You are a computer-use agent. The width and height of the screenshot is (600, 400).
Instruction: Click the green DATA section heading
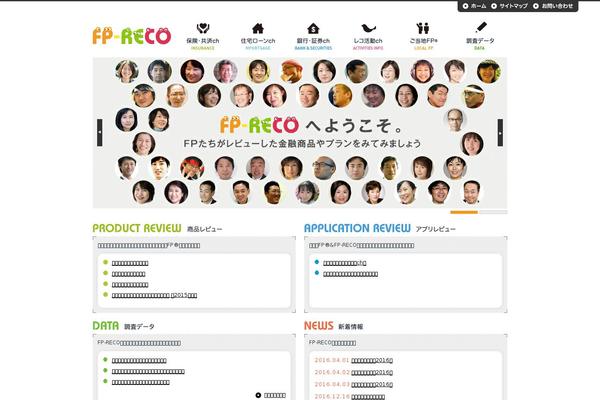106,326
